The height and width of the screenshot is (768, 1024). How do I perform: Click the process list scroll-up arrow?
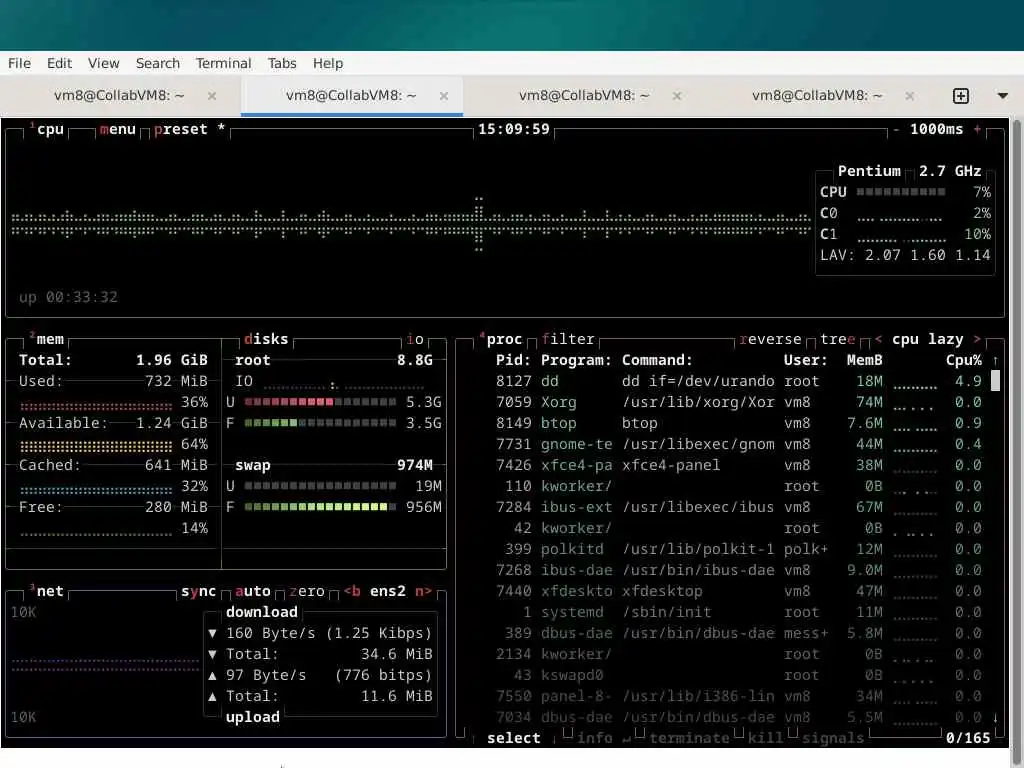[995, 360]
